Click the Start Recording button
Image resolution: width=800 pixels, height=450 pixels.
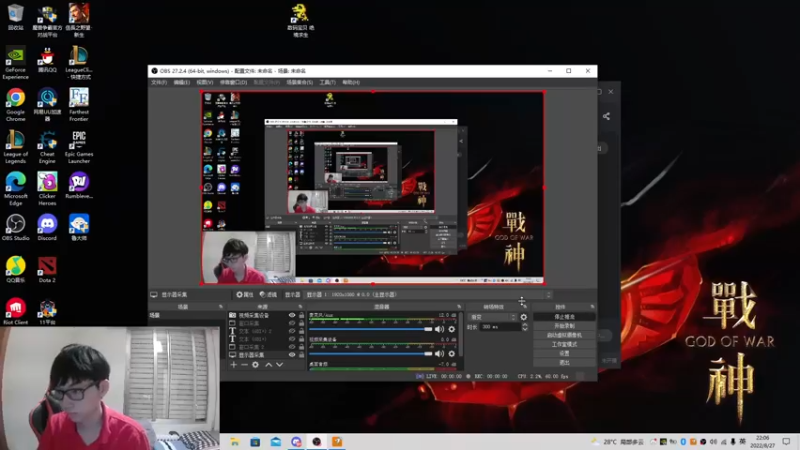(564, 326)
